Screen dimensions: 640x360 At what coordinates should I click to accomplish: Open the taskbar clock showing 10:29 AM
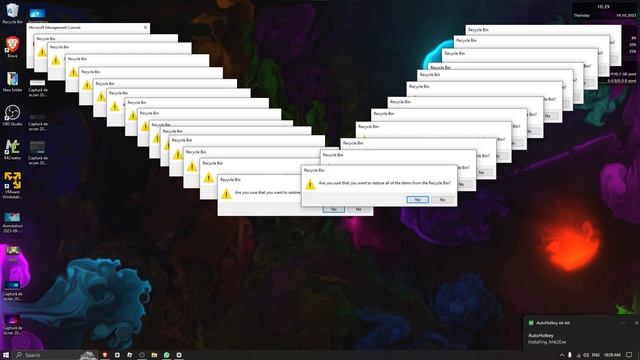point(612,355)
